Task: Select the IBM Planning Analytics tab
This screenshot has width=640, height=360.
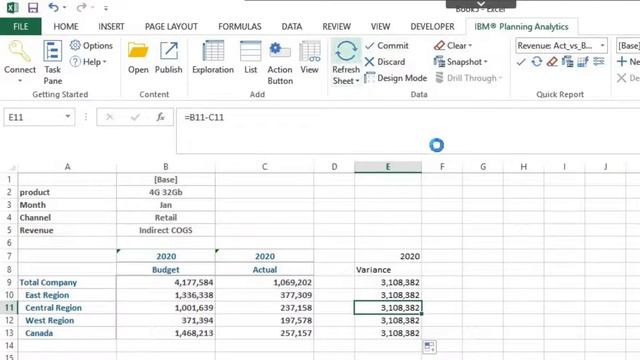Action: coord(521,27)
